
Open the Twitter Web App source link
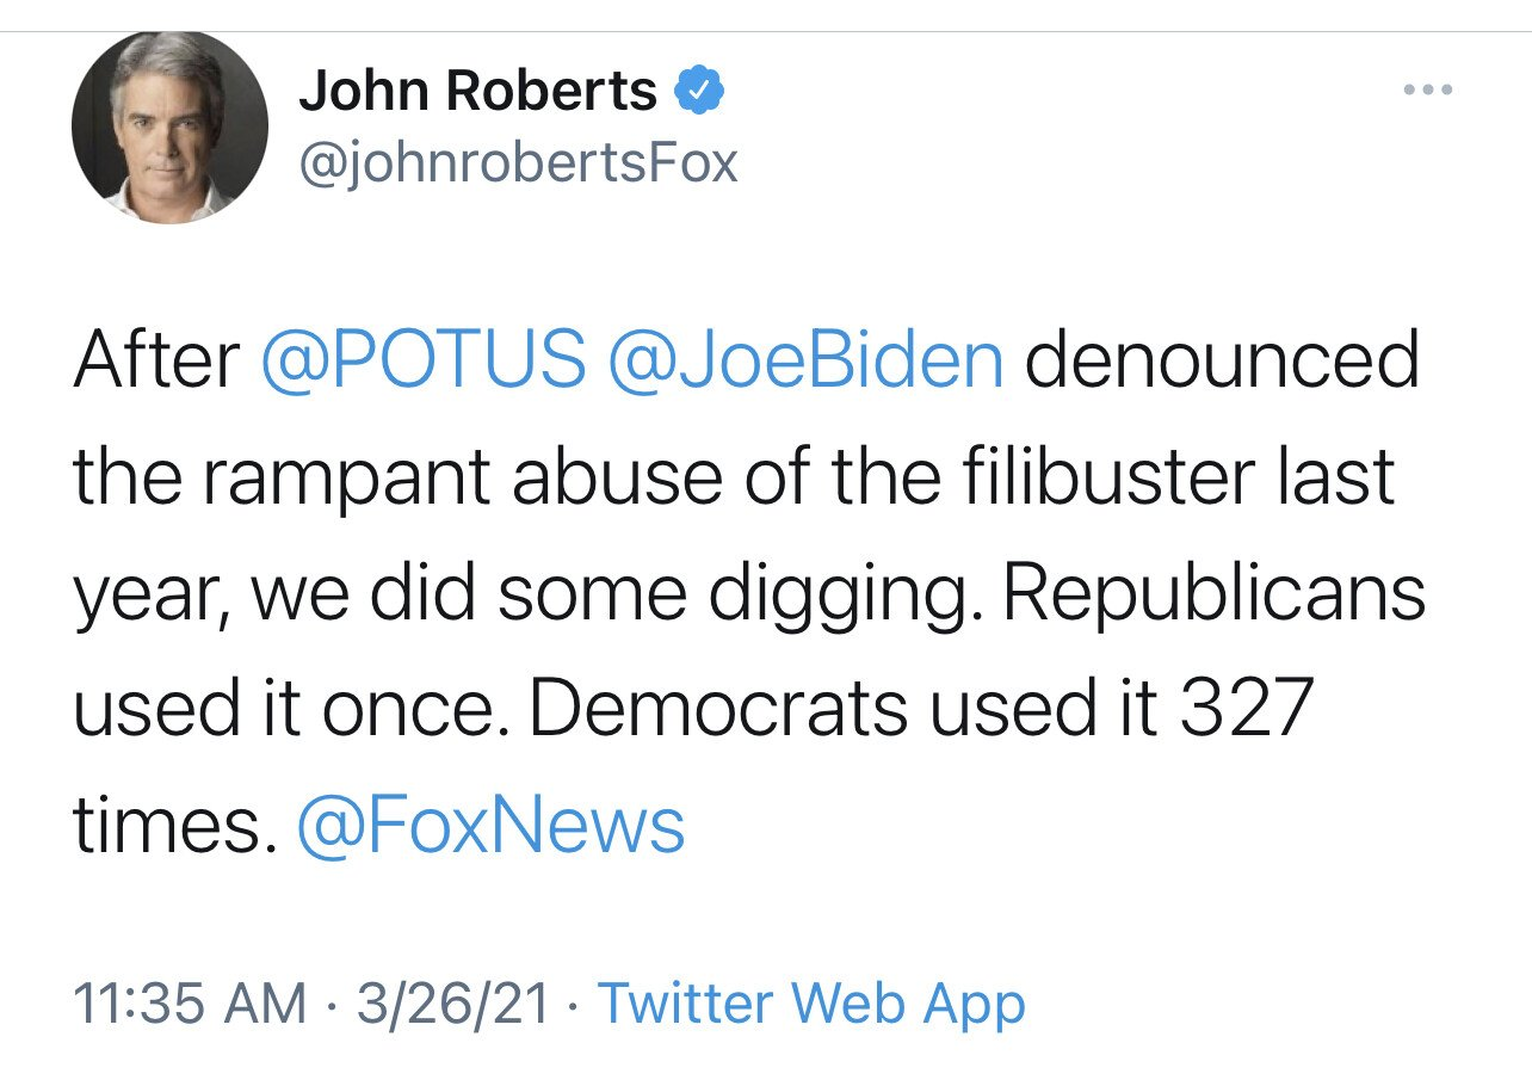pos(811,1003)
